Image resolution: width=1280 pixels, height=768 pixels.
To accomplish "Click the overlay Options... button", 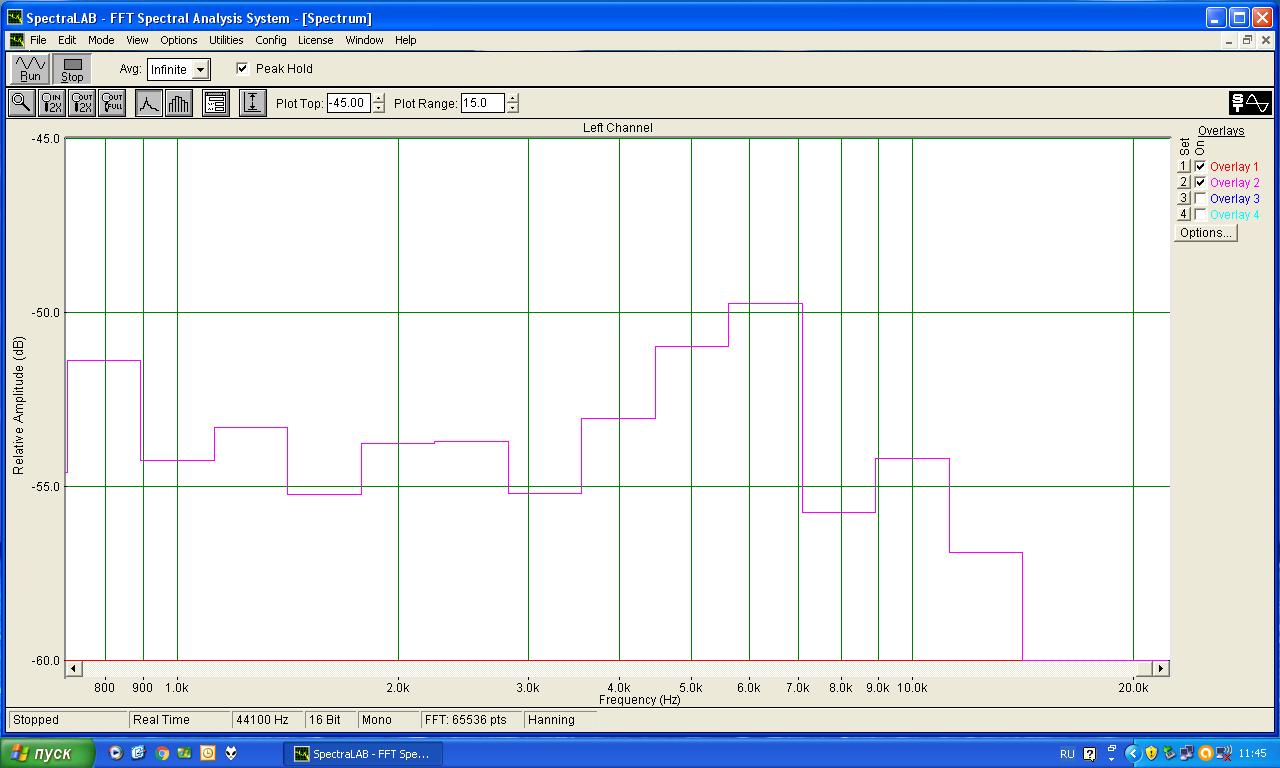I will 1205,233.
